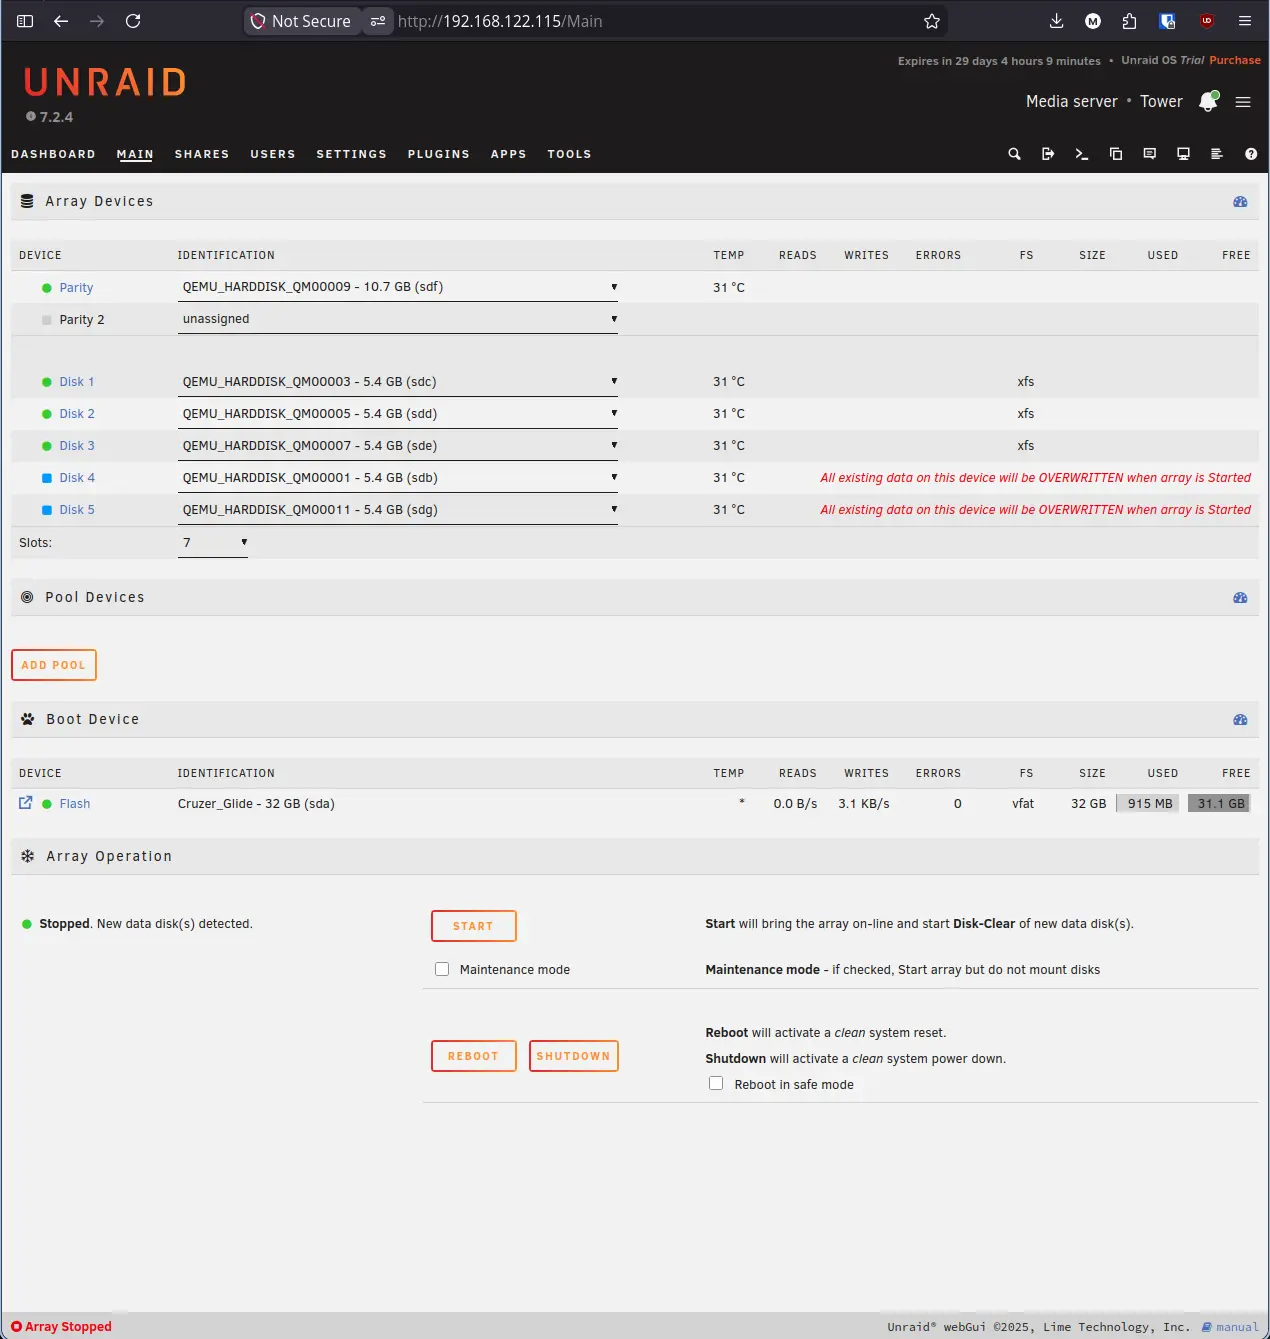The width and height of the screenshot is (1270, 1339).
Task: Click the Flash external link icon
Action: click(x=26, y=803)
